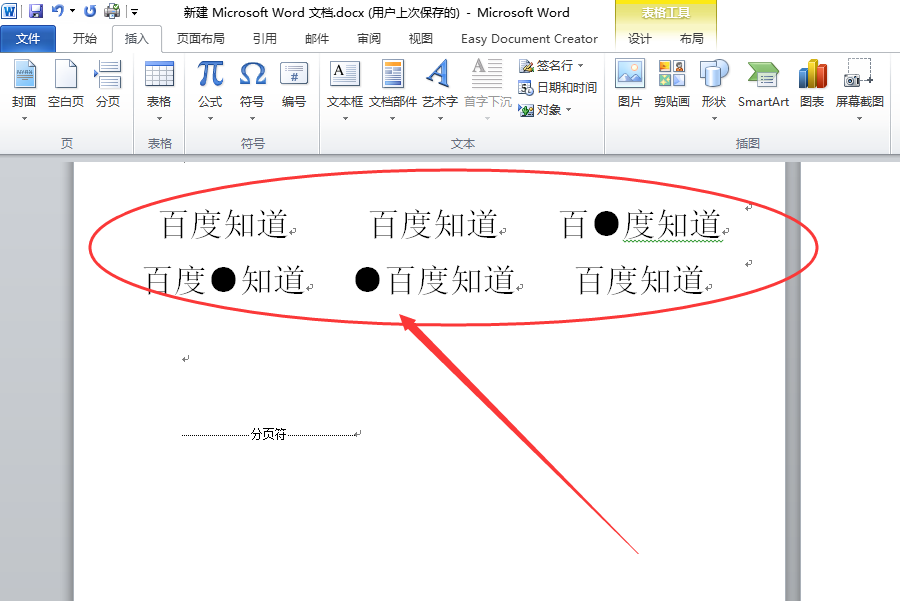
Task: Open the 签名行 dropdown arrow
Action: [x=580, y=65]
